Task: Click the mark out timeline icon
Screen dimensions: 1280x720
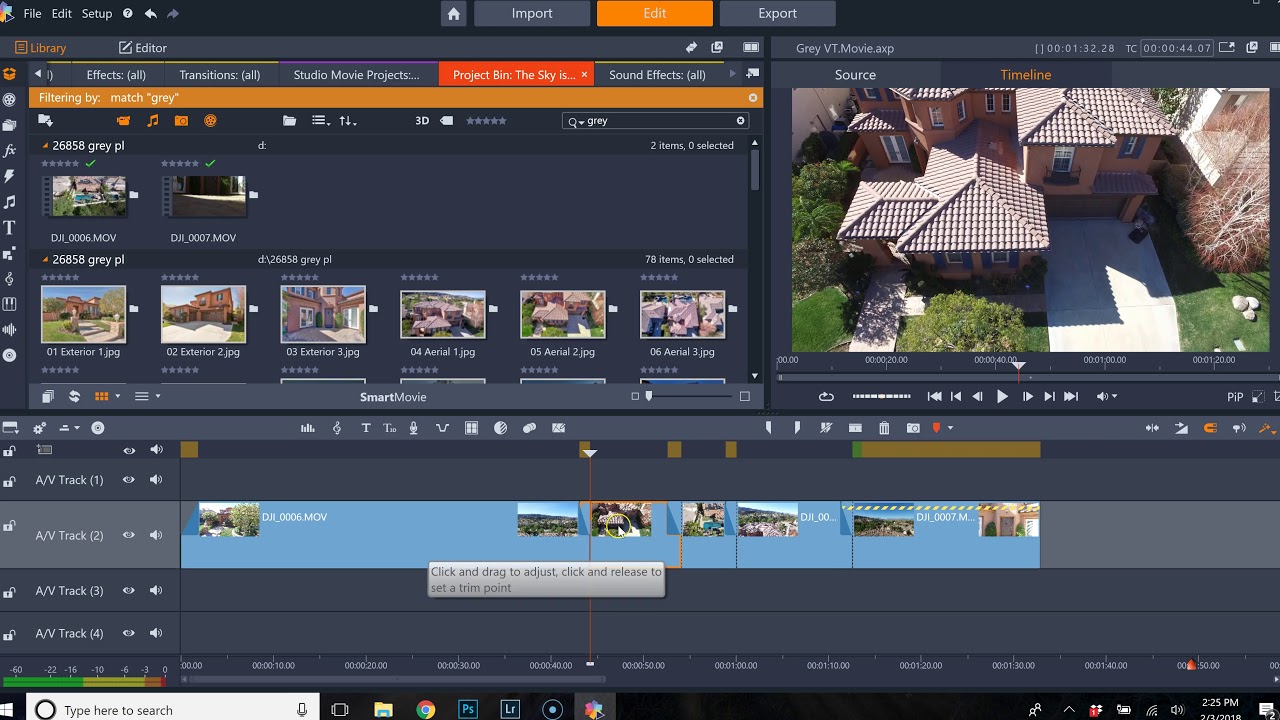Action: pyautogui.click(x=797, y=428)
